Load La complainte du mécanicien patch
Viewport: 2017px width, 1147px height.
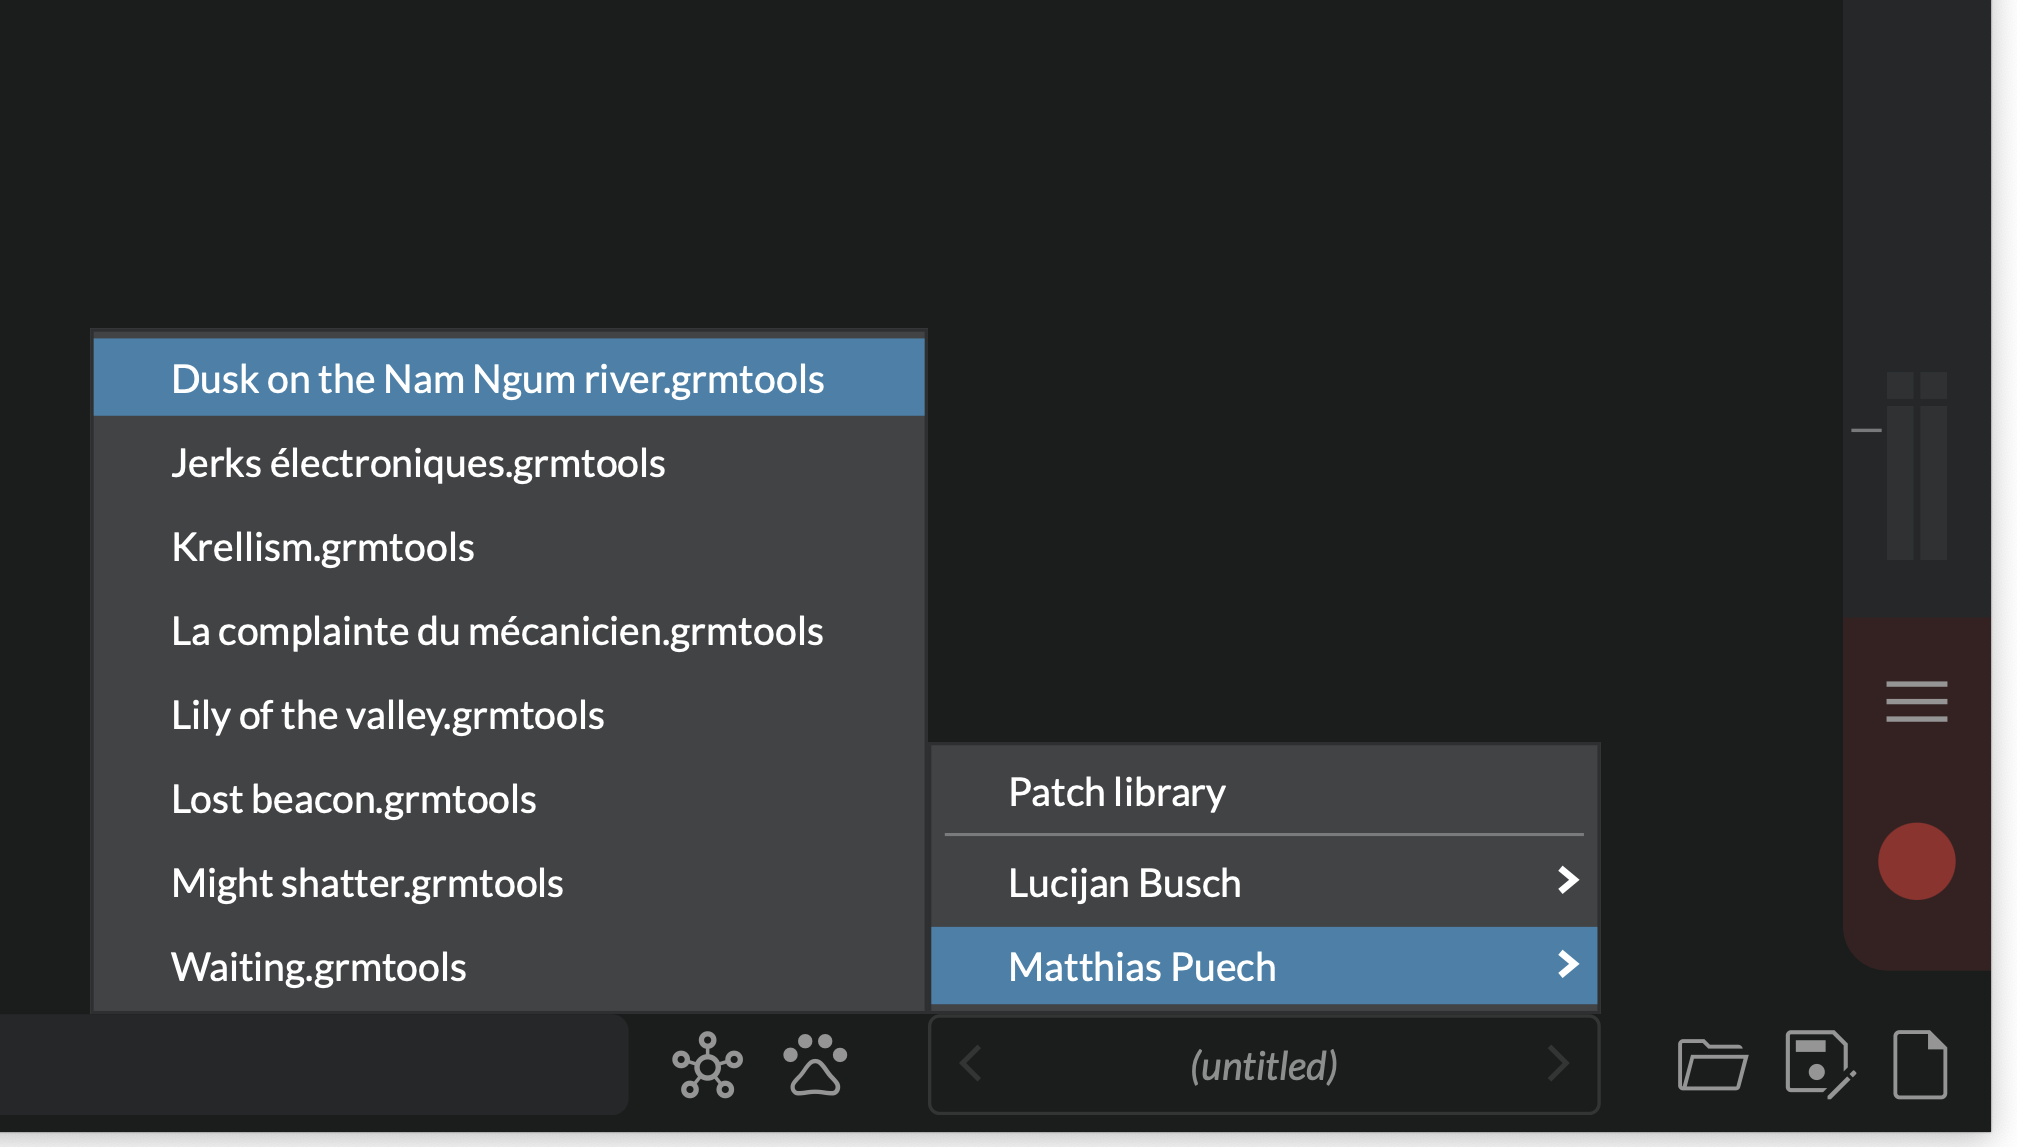tap(497, 631)
